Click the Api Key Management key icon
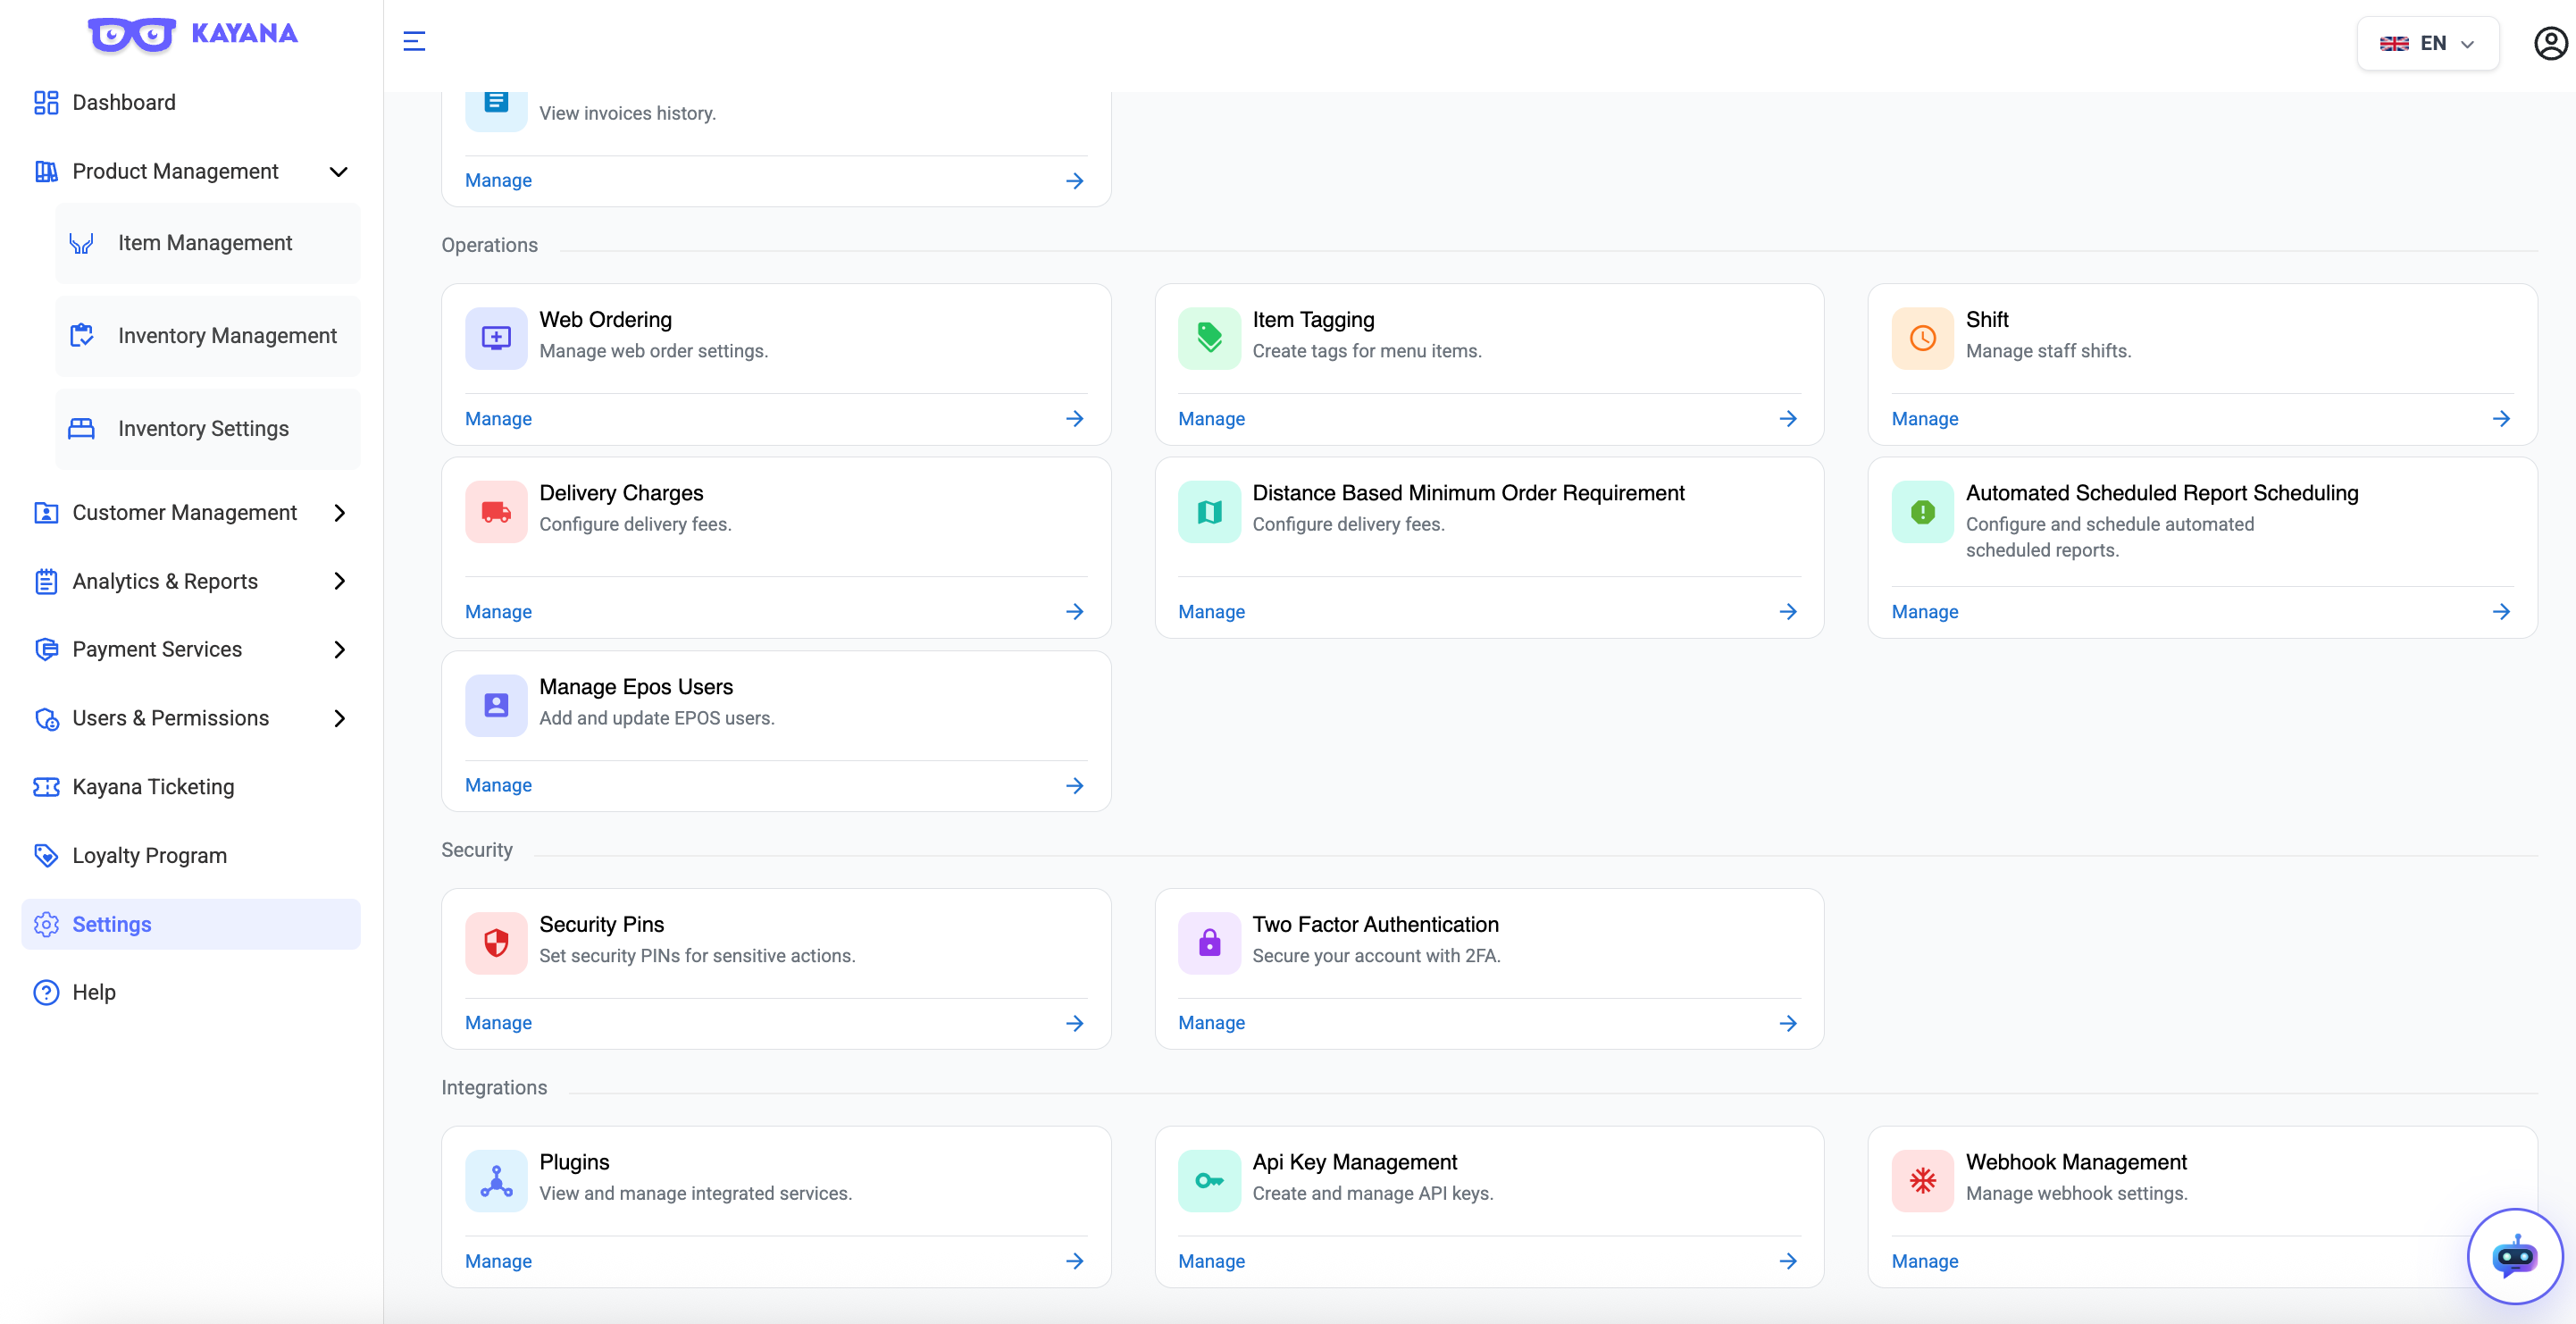Screen dimensions: 2576x1324 [1209, 1181]
